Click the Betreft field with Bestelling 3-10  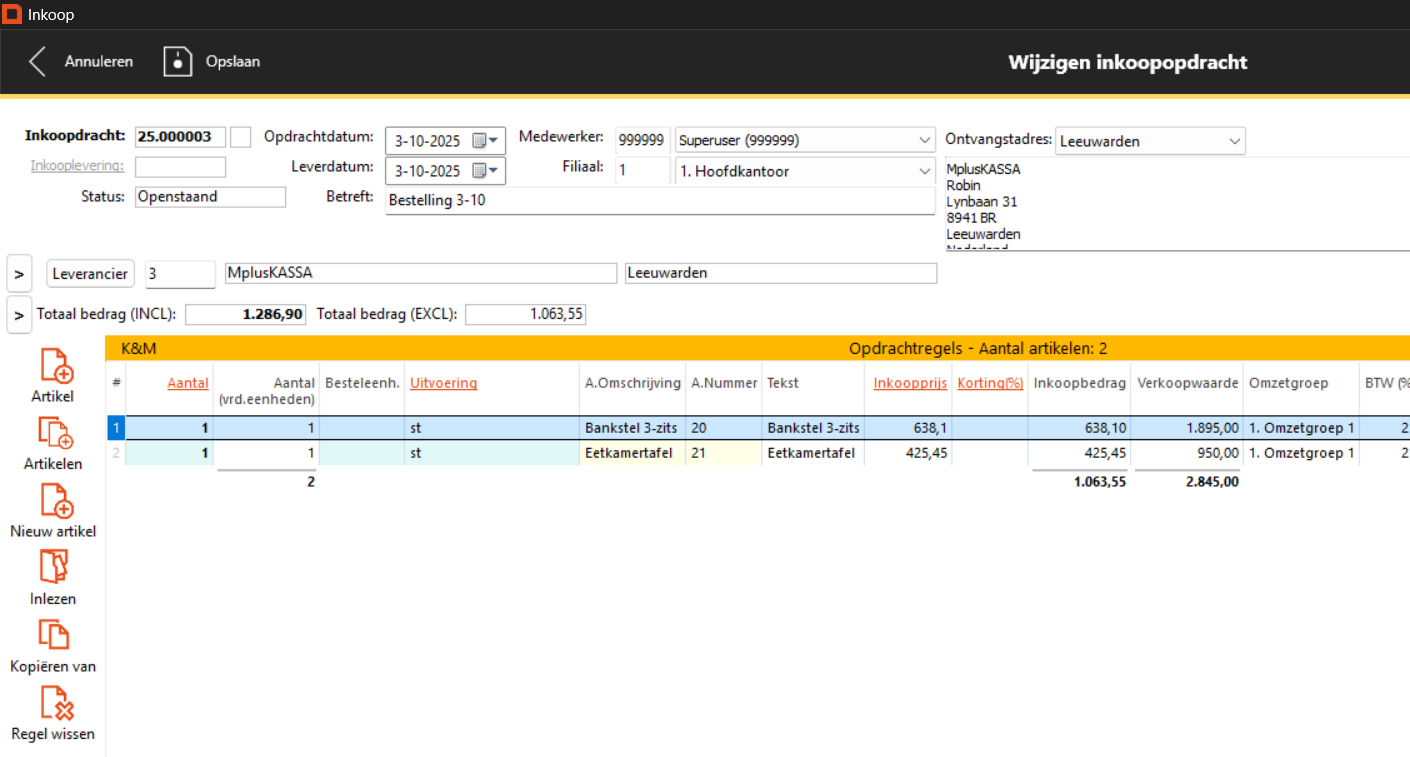tap(658, 200)
